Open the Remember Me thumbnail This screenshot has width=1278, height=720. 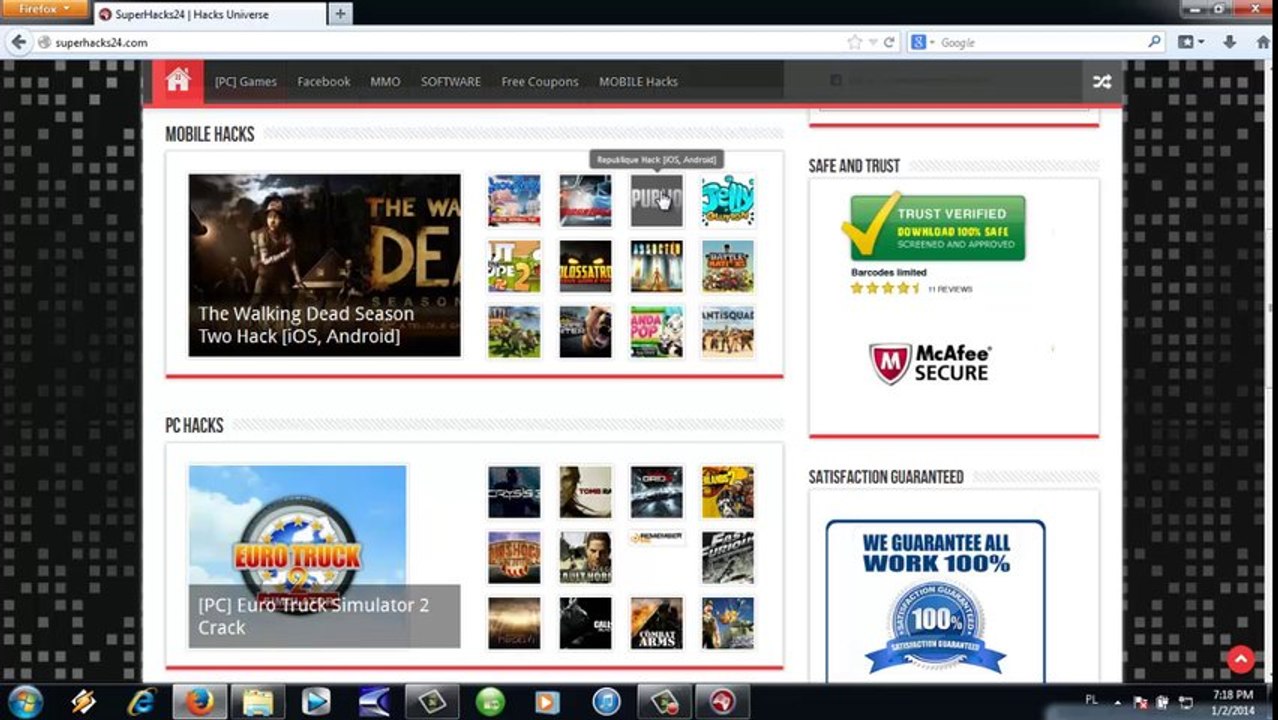[x=656, y=538]
